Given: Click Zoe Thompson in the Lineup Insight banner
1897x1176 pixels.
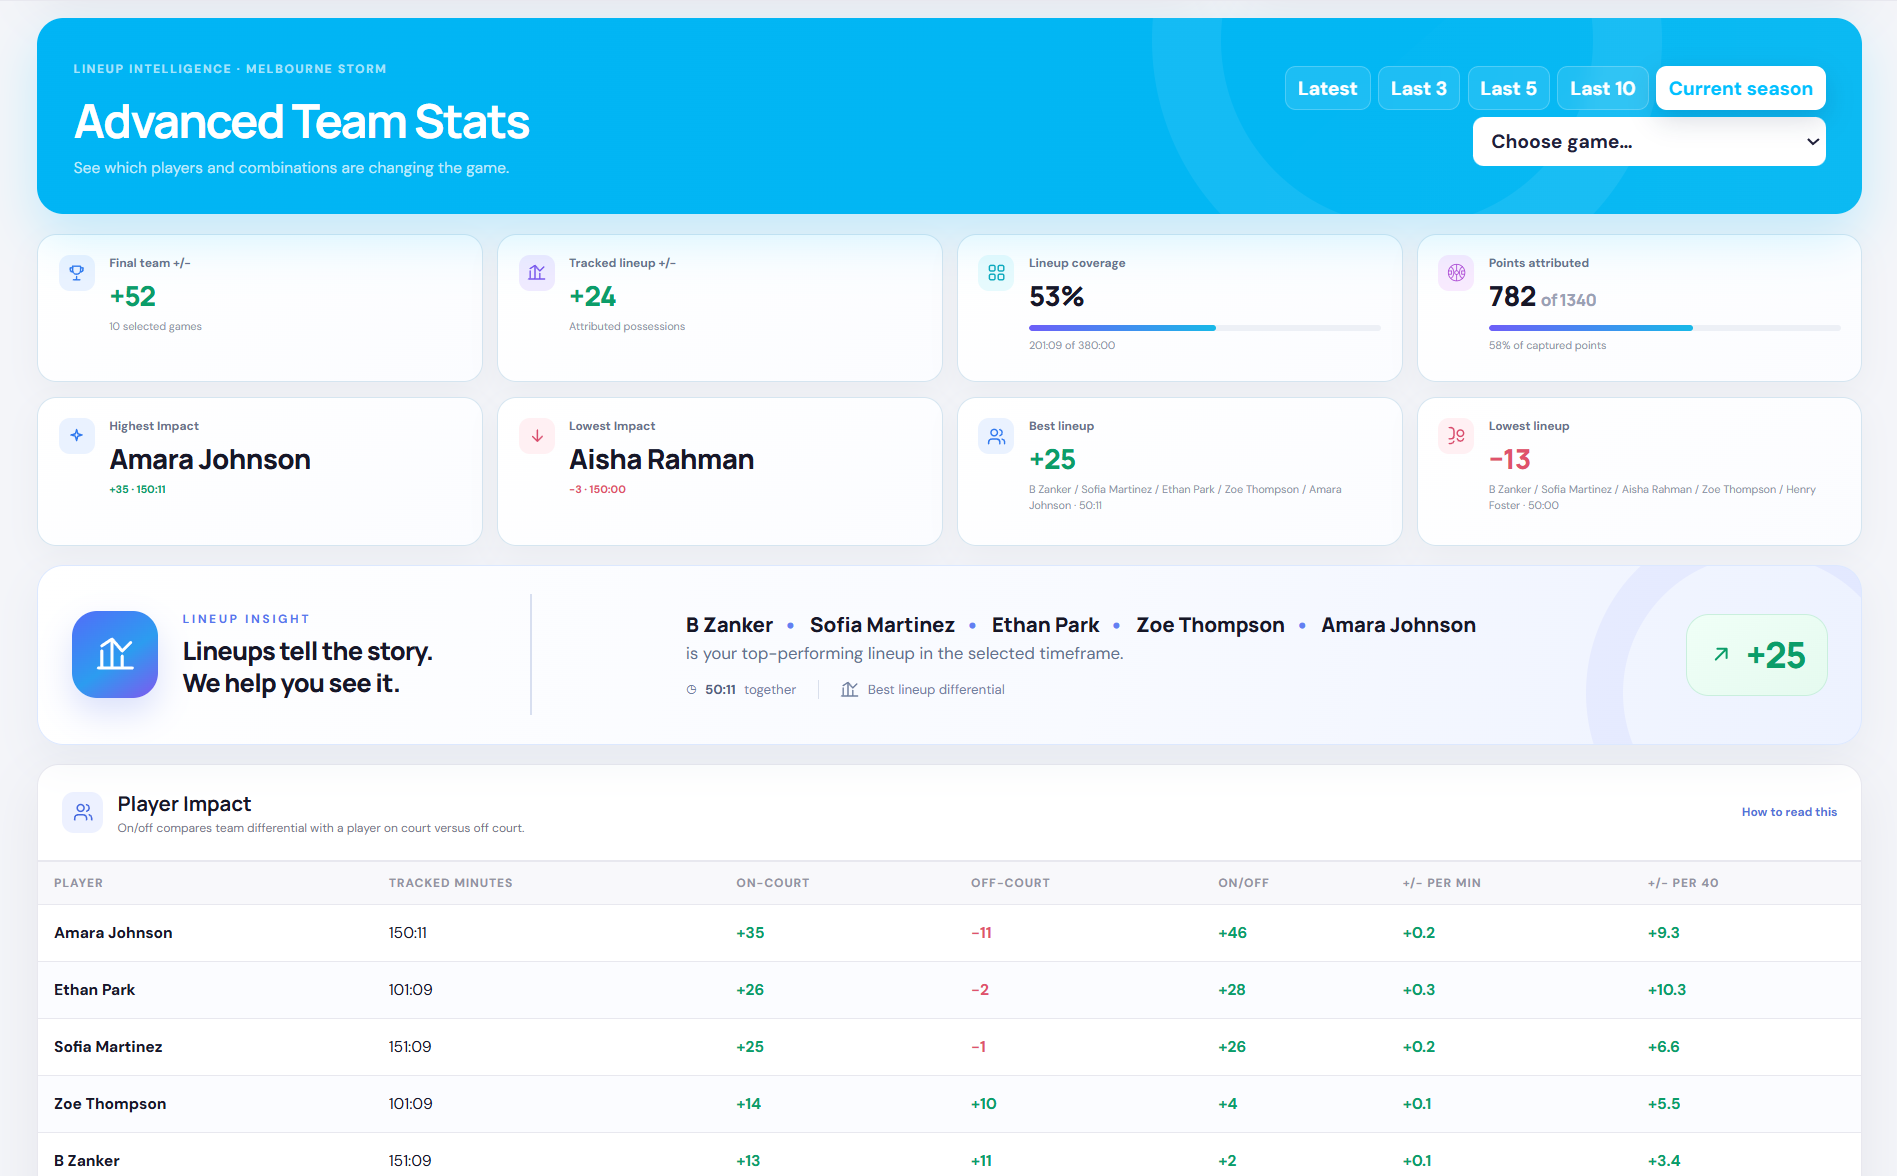Looking at the screenshot, I should pos(1210,625).
